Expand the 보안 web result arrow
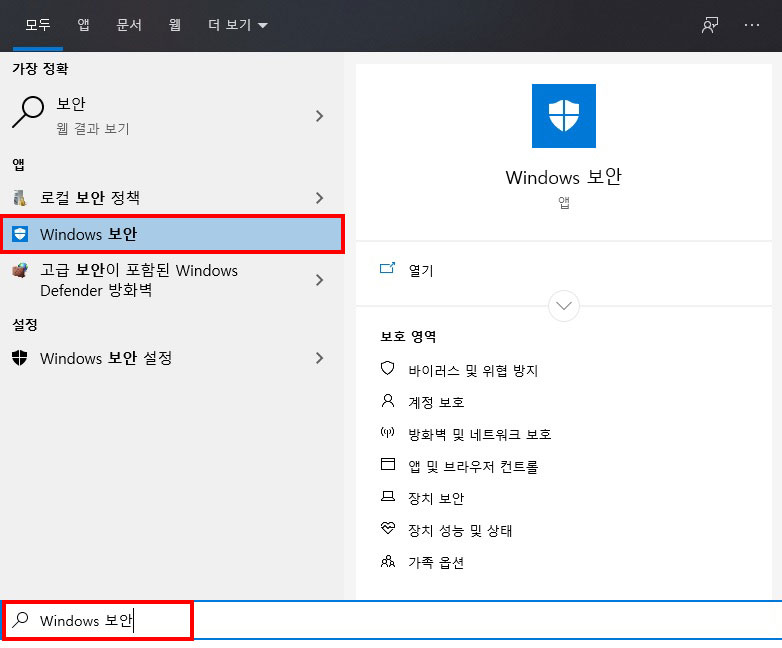This screenshot has width=782, height=648. (320, 116)
